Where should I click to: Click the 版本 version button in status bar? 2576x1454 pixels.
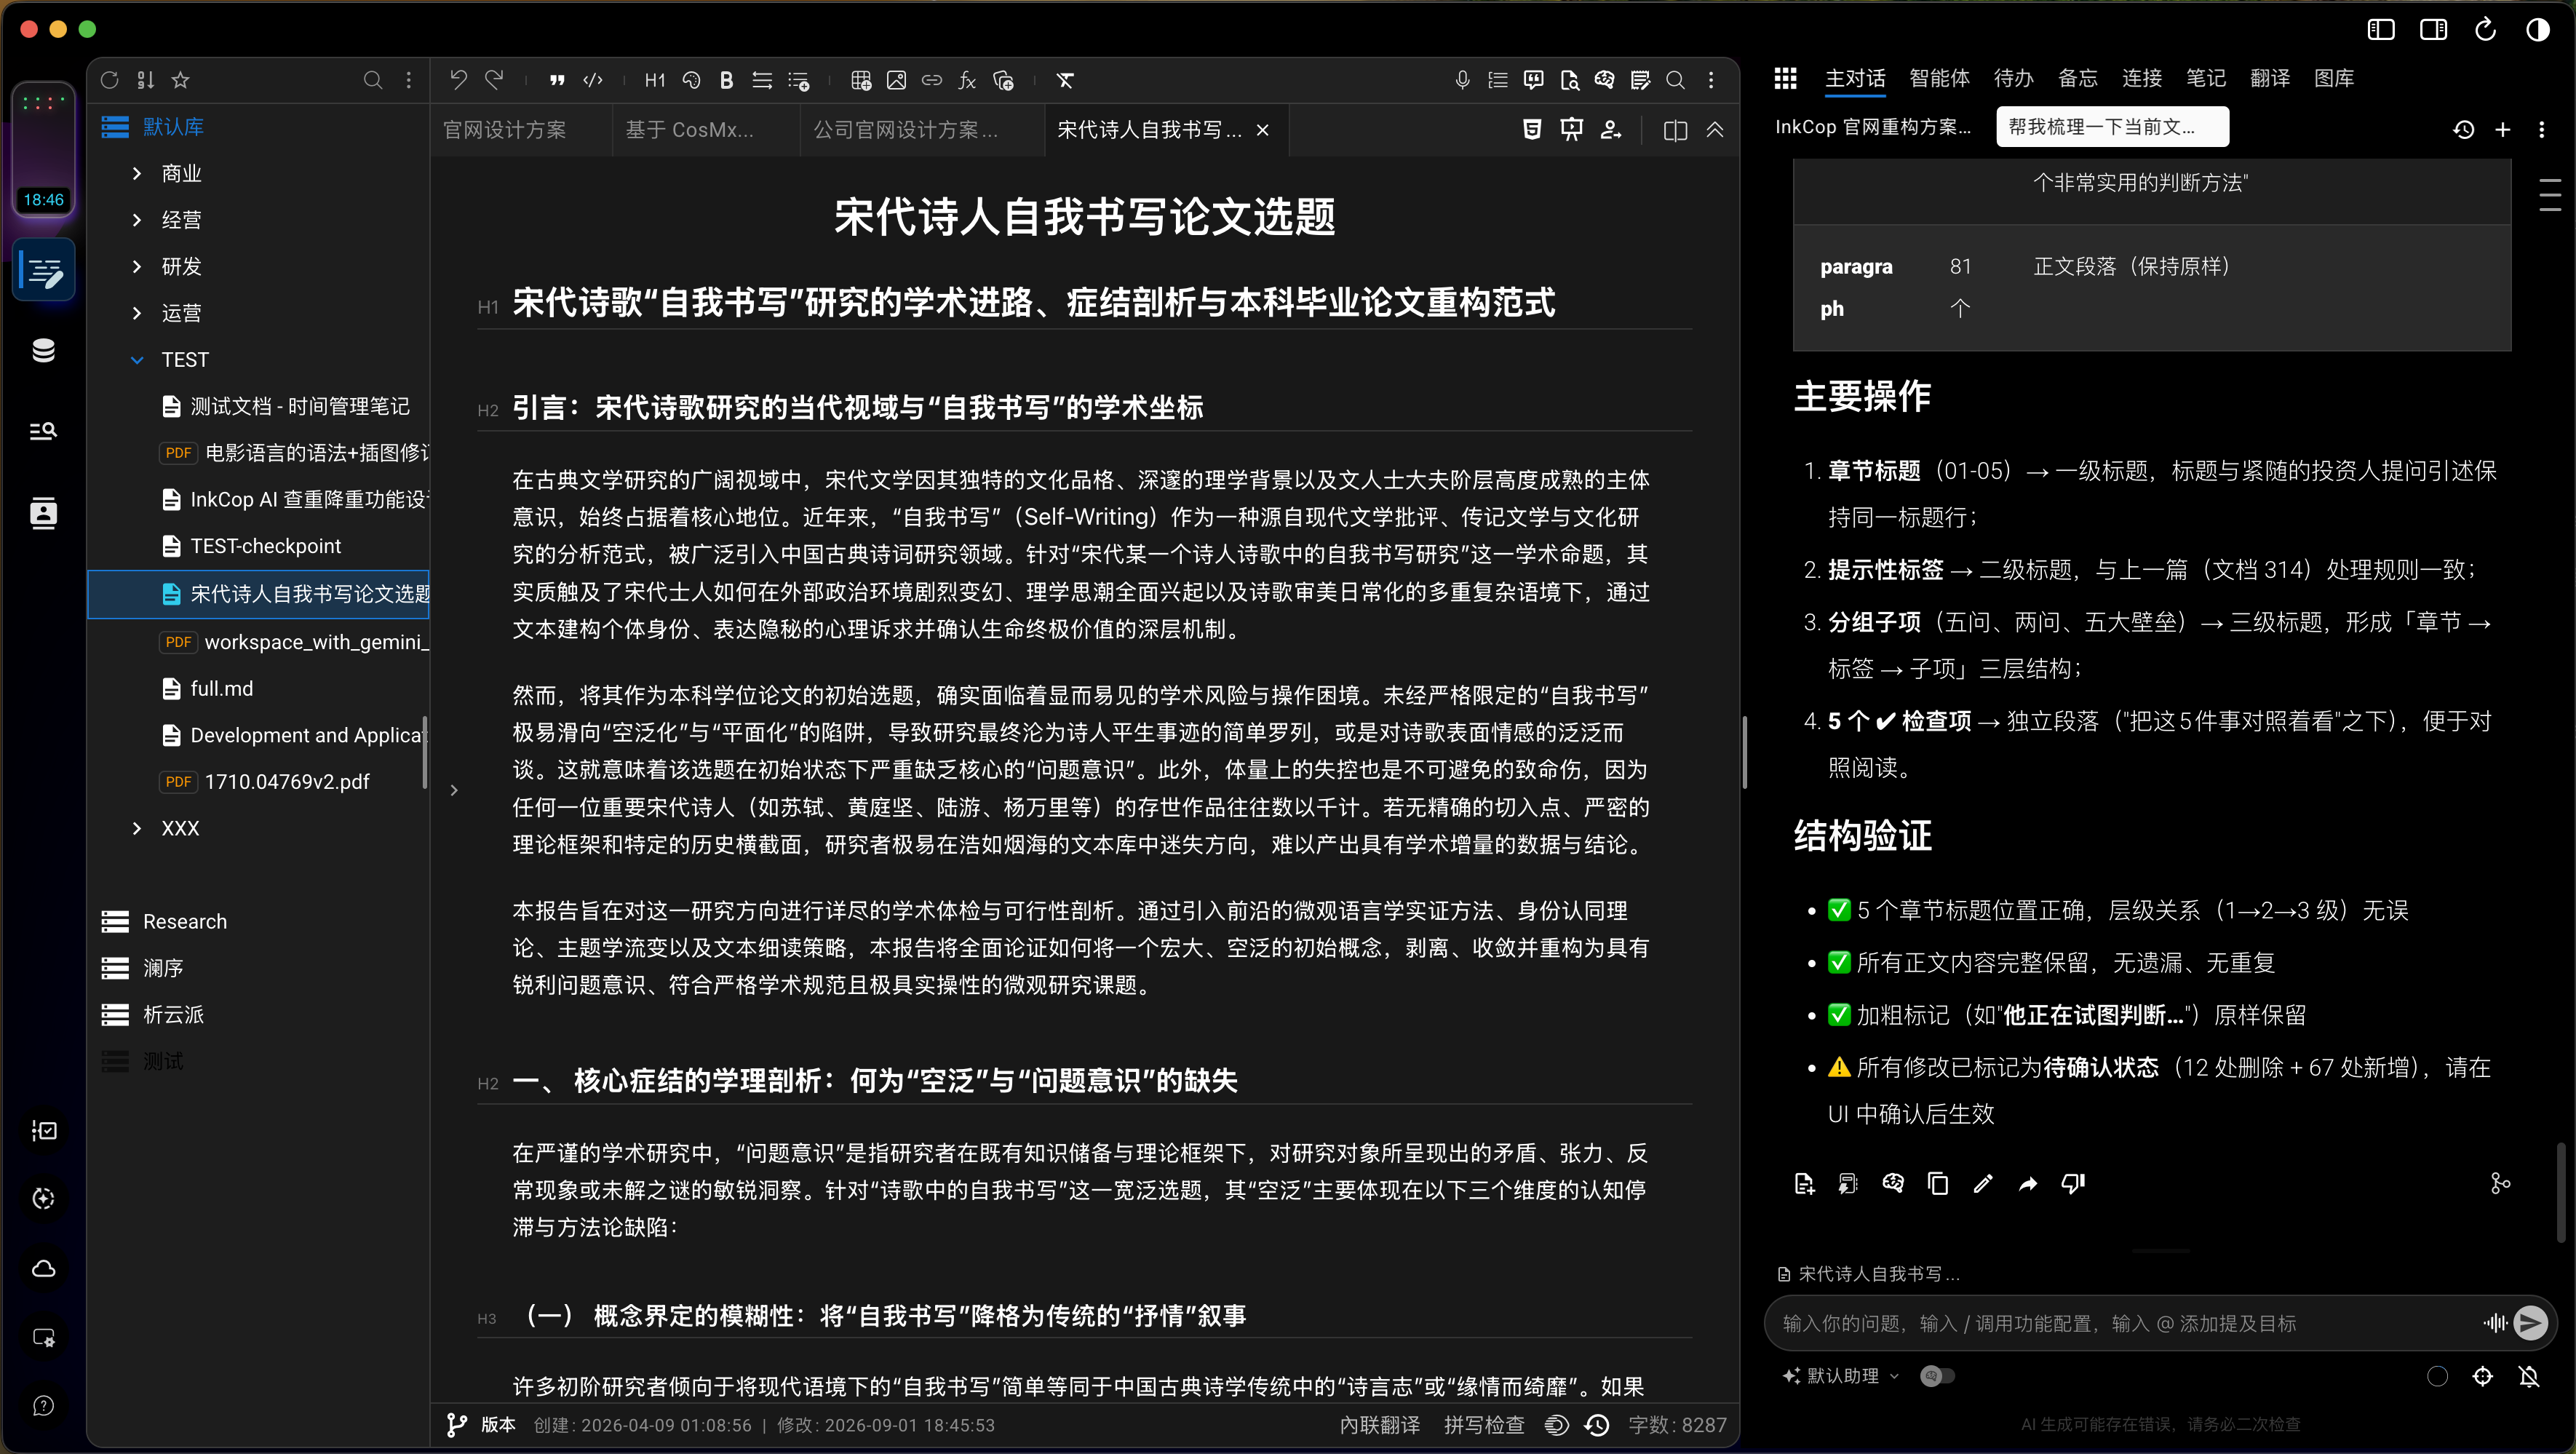click(481, 1425)
